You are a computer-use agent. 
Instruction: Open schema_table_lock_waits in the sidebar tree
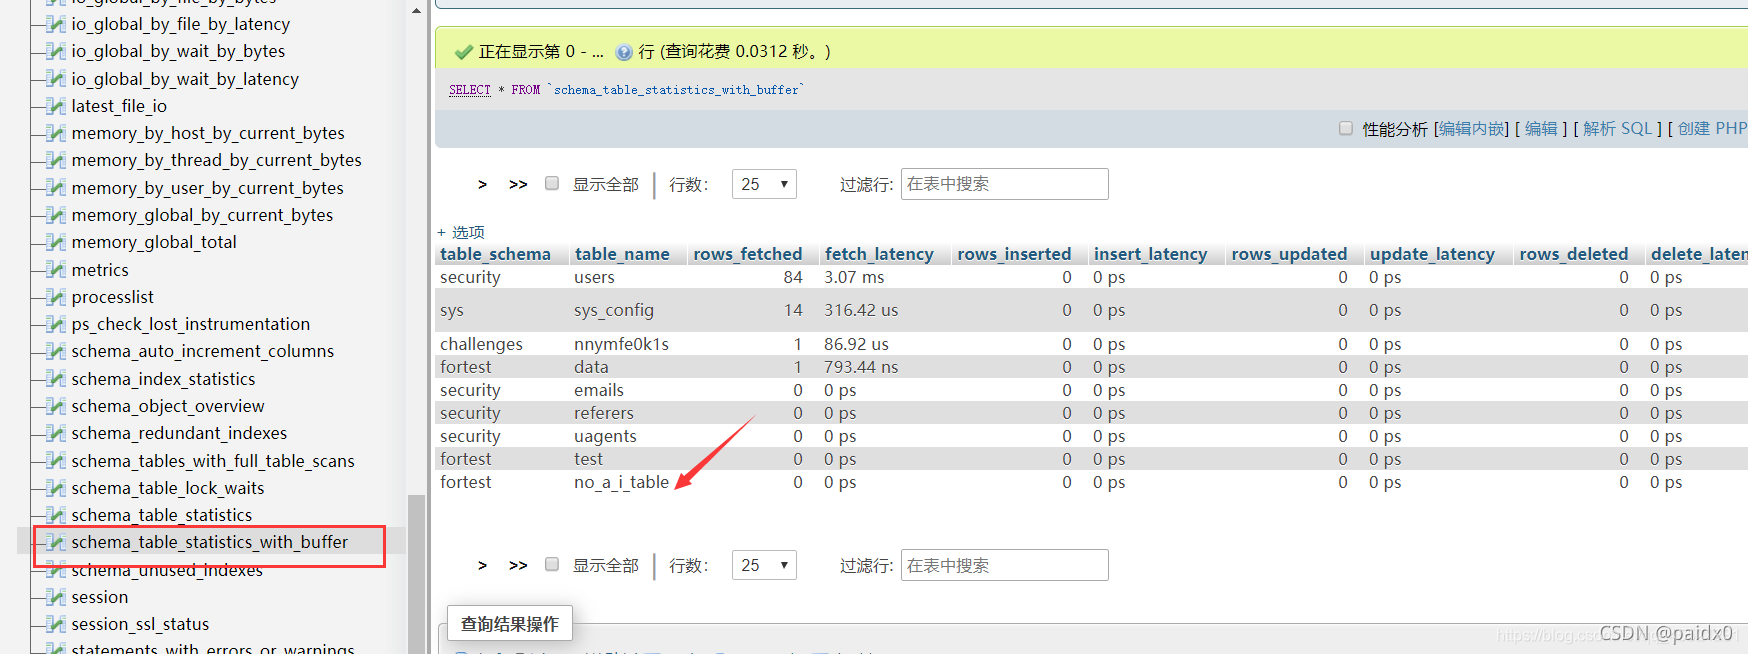coord(168,488)
